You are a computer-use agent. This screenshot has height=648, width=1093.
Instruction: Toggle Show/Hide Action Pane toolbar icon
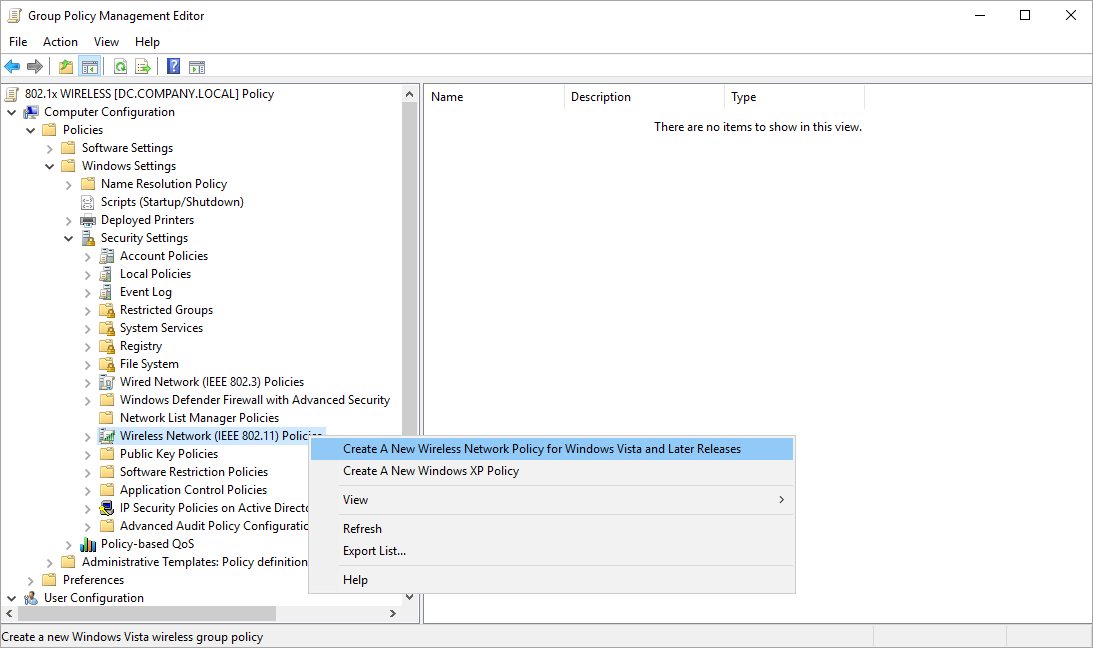pos(197,67)
